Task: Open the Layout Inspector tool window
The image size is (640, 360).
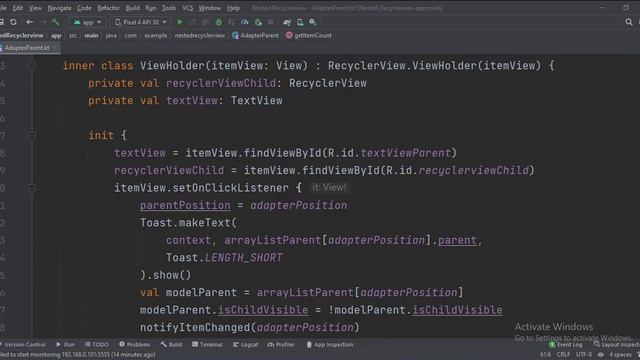Action: point(617,345)
